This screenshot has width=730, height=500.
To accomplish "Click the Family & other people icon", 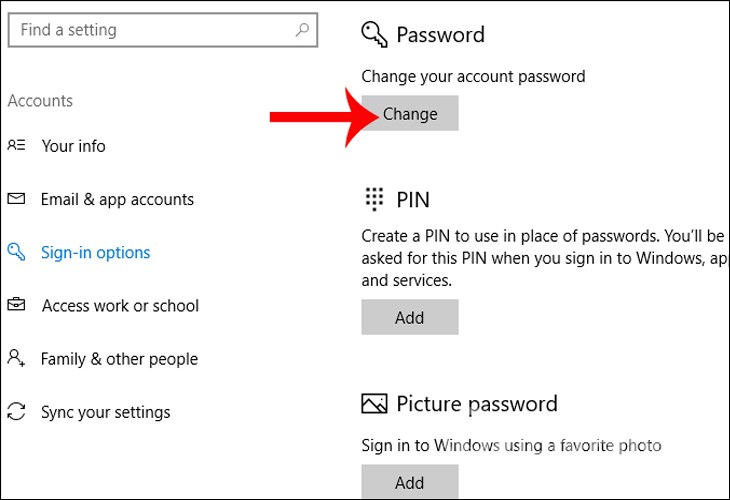I will click(16, 358).
